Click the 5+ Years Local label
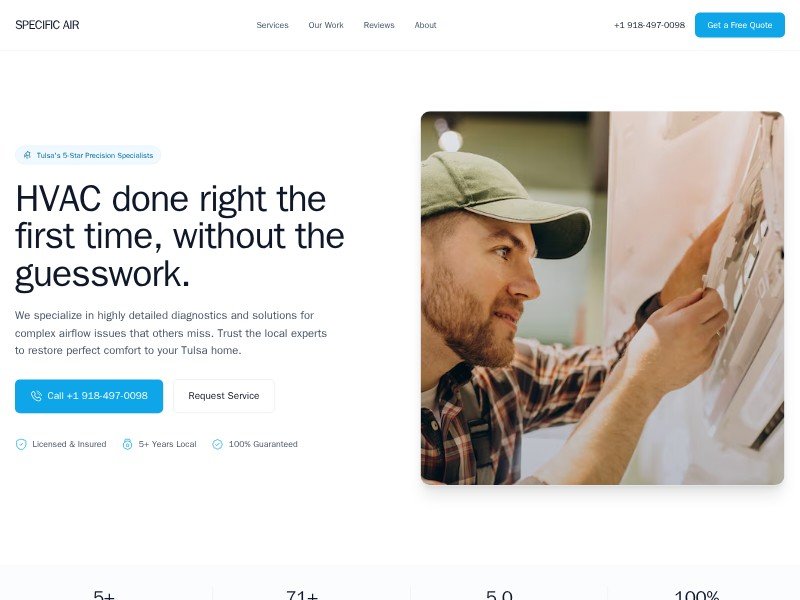Image resolution: width=800 pixels, height=600 pixels. [167, 444]
